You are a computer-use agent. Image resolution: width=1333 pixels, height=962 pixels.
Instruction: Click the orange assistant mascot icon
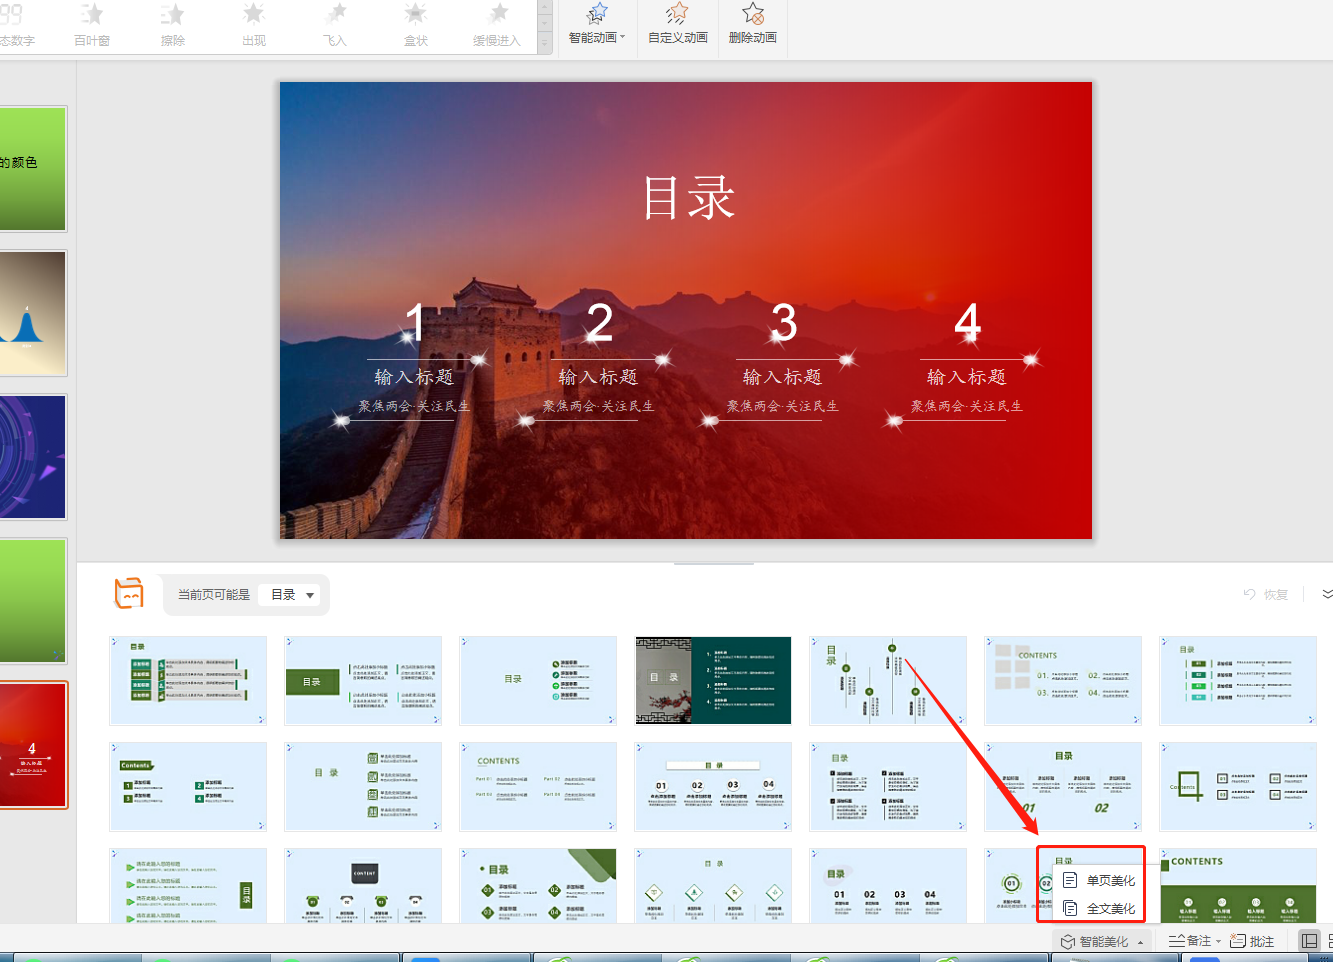tap(129, 593)
